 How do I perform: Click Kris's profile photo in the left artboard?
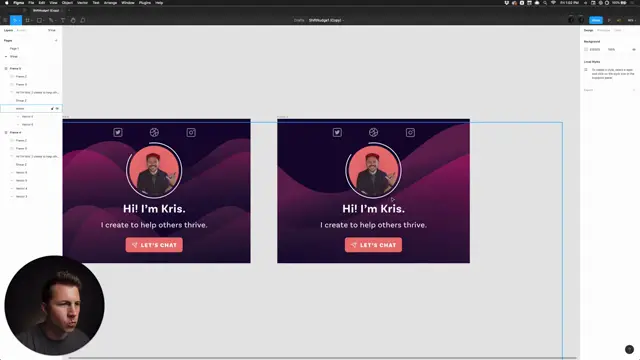[154, 171]
